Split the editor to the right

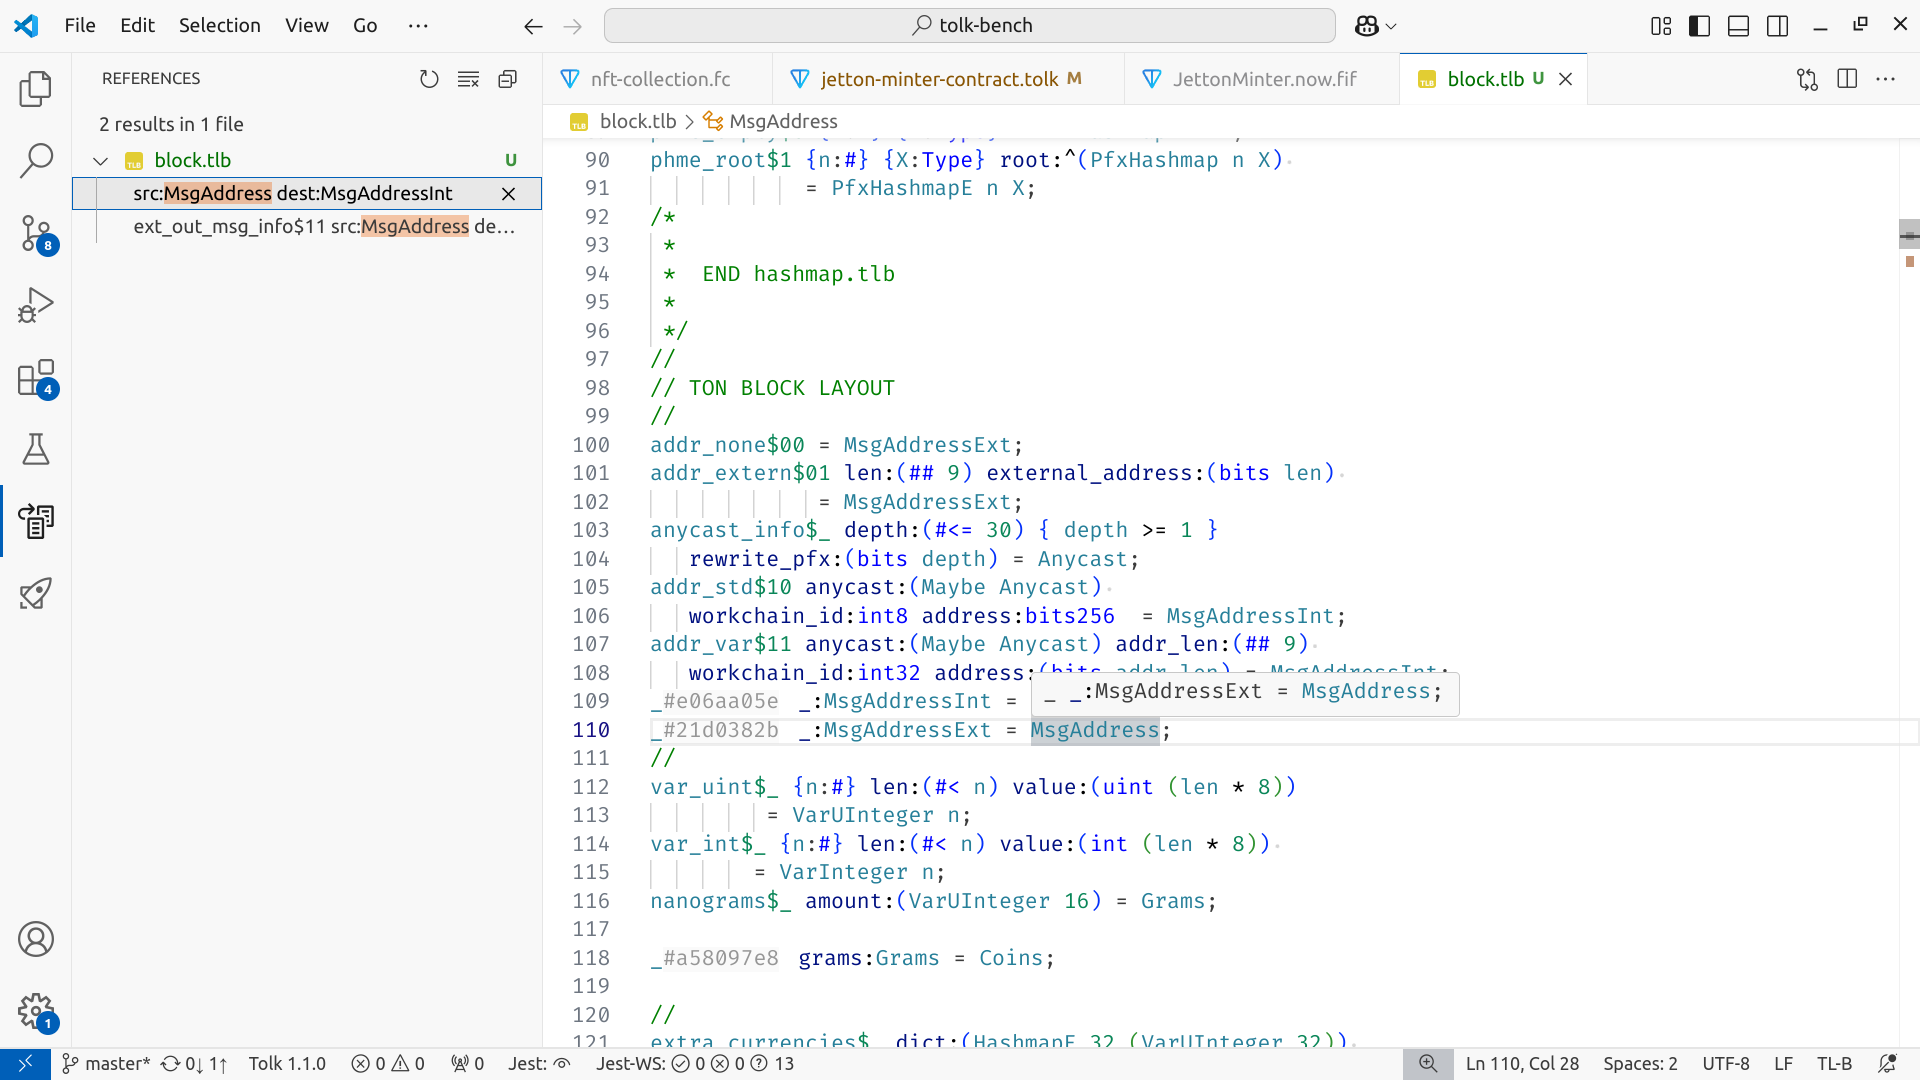pos(1847,79)
